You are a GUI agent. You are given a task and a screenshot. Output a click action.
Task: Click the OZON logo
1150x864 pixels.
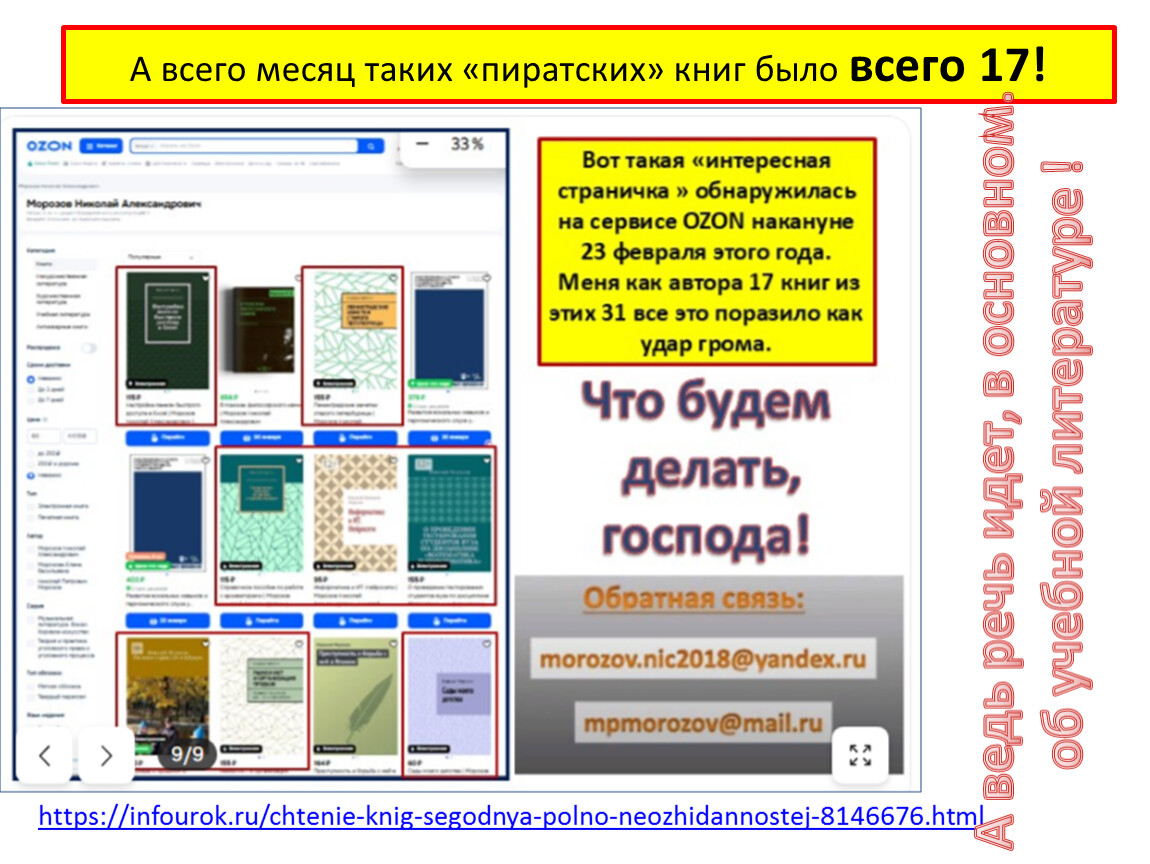pos(48,146)
